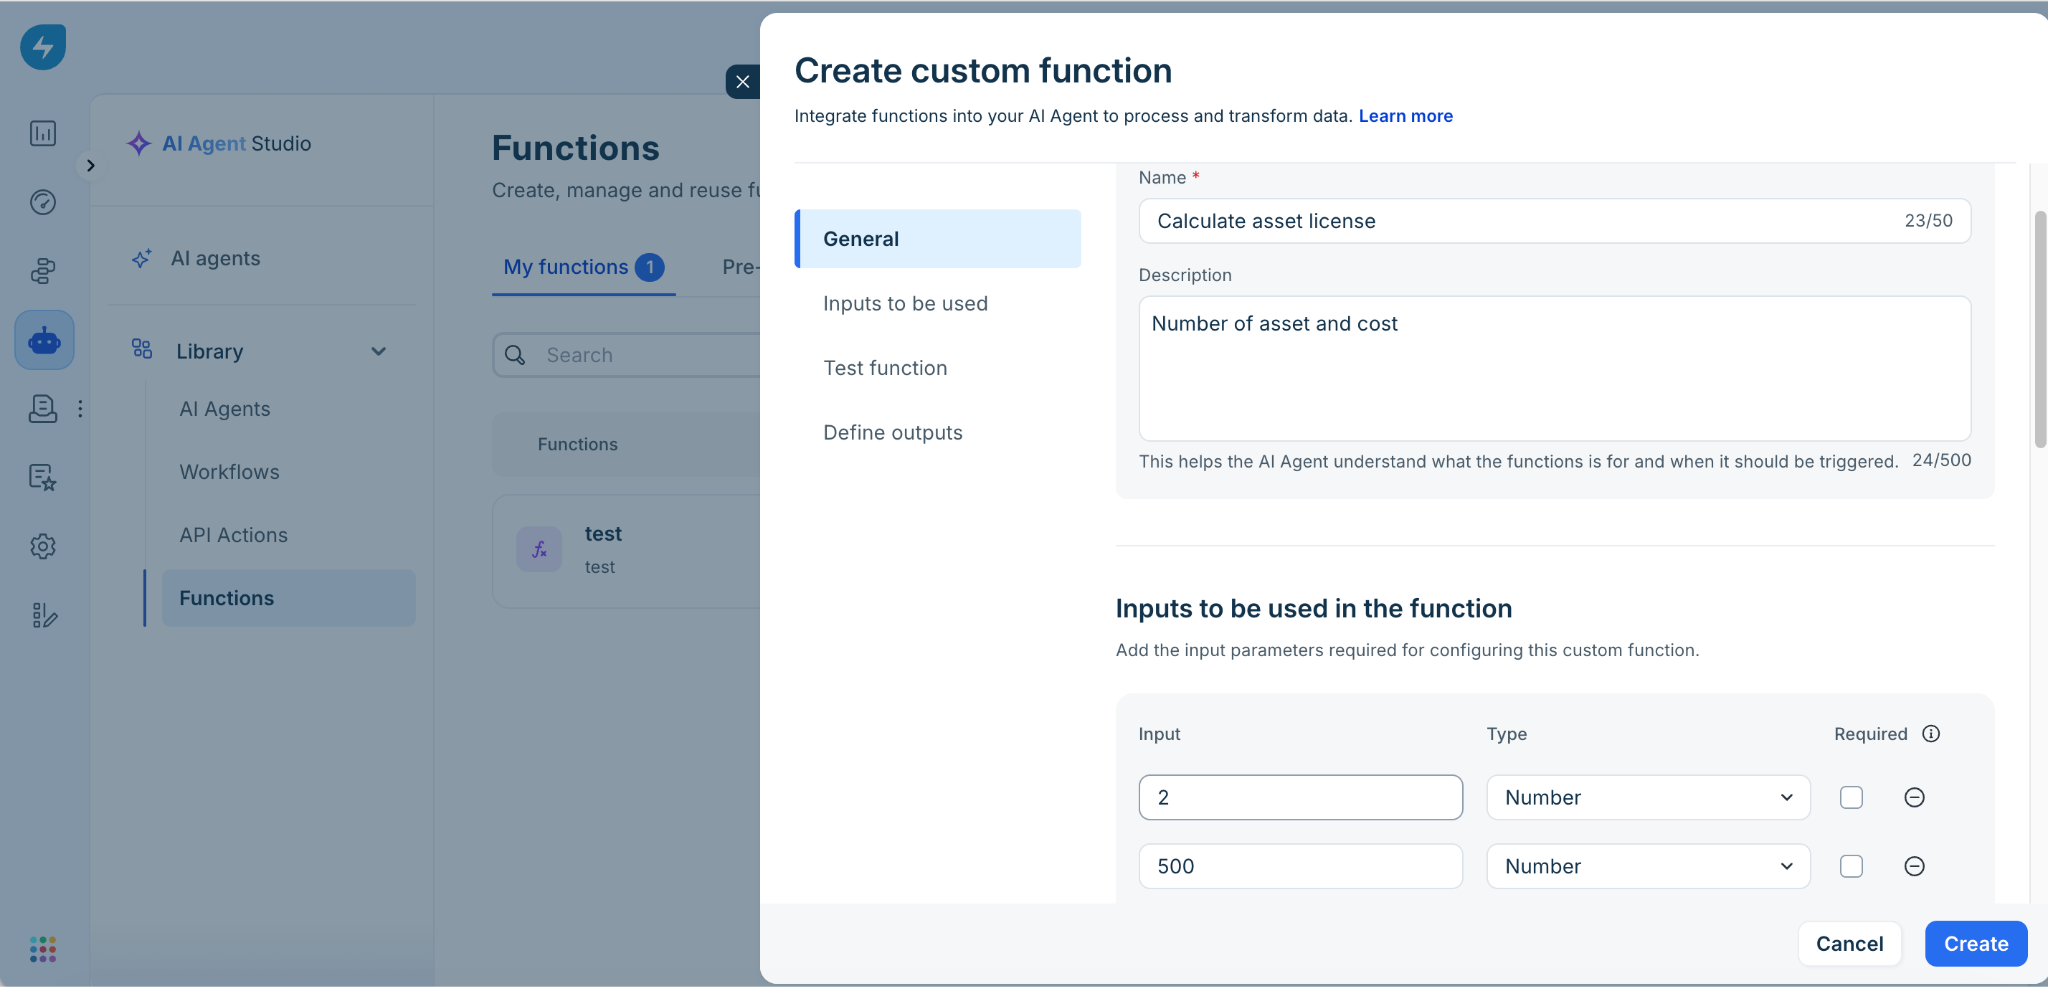Click the dialog vertical scrollbar
This screenshot has width=2048, height=987.
pos(2040,330)
